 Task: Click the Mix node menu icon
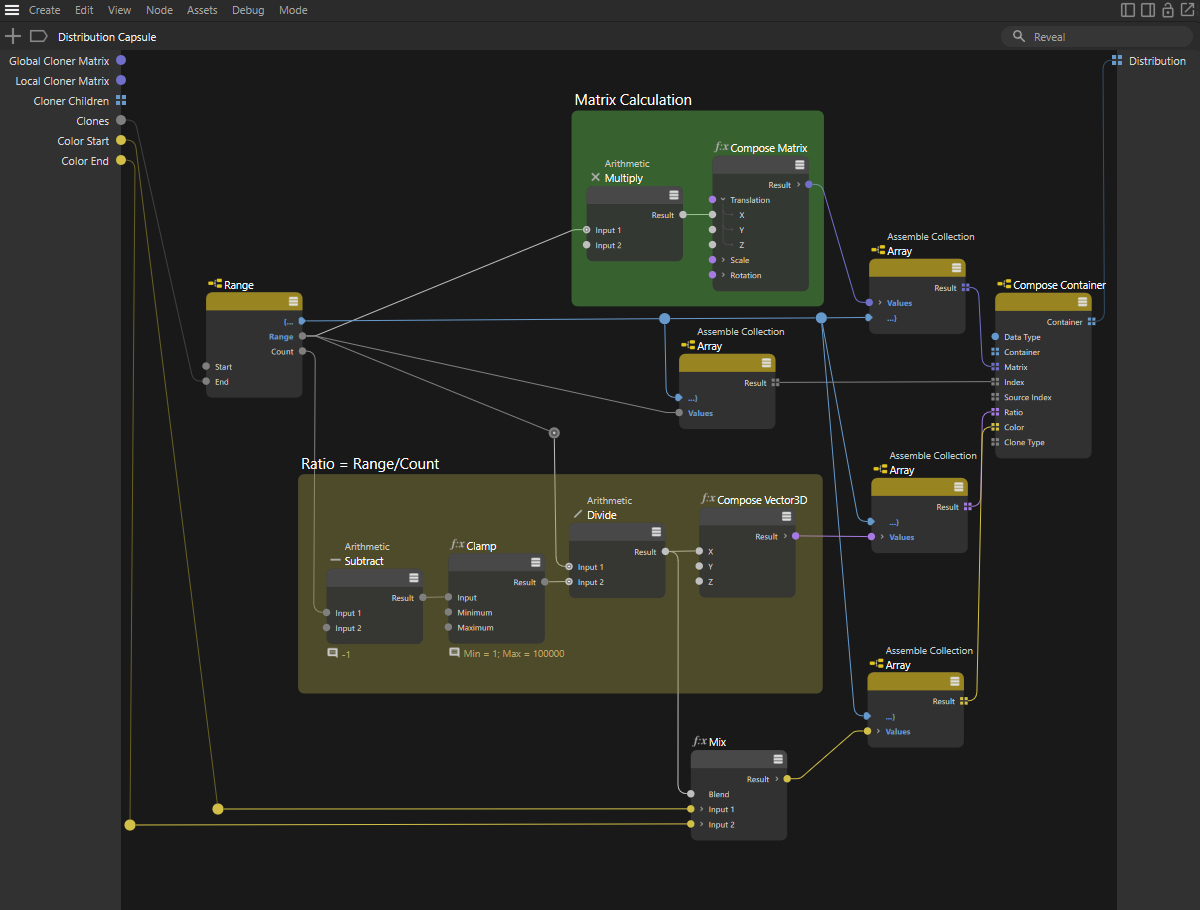pos(777,759)
